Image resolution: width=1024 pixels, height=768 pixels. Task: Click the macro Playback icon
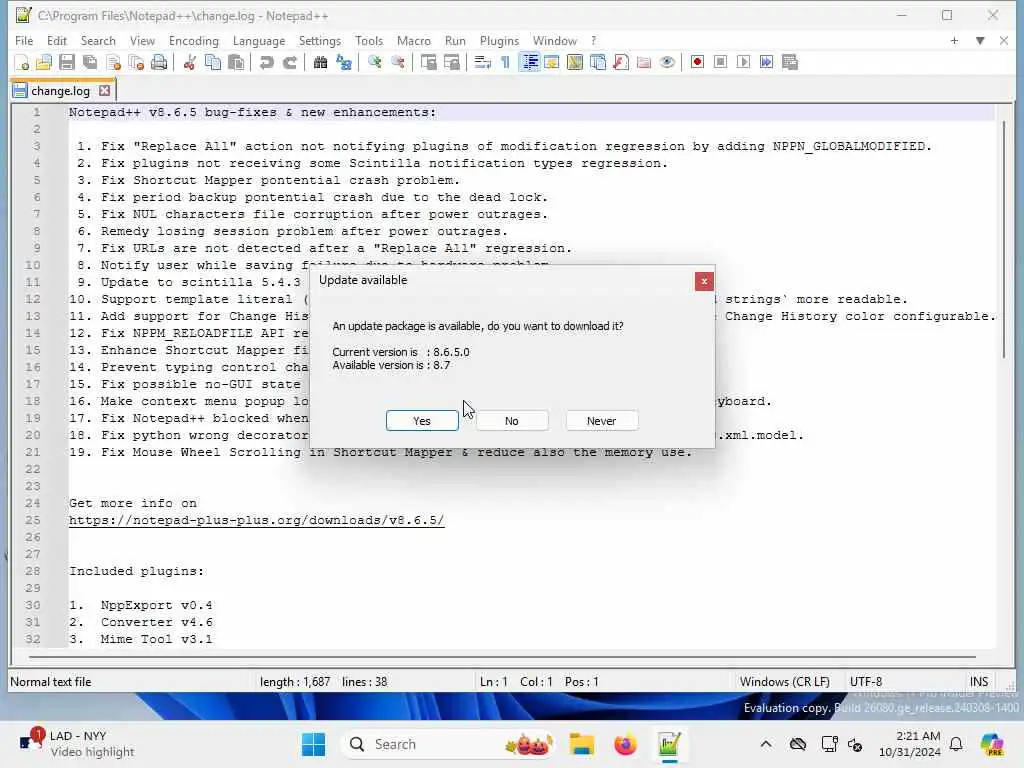[x=743, y=63]
